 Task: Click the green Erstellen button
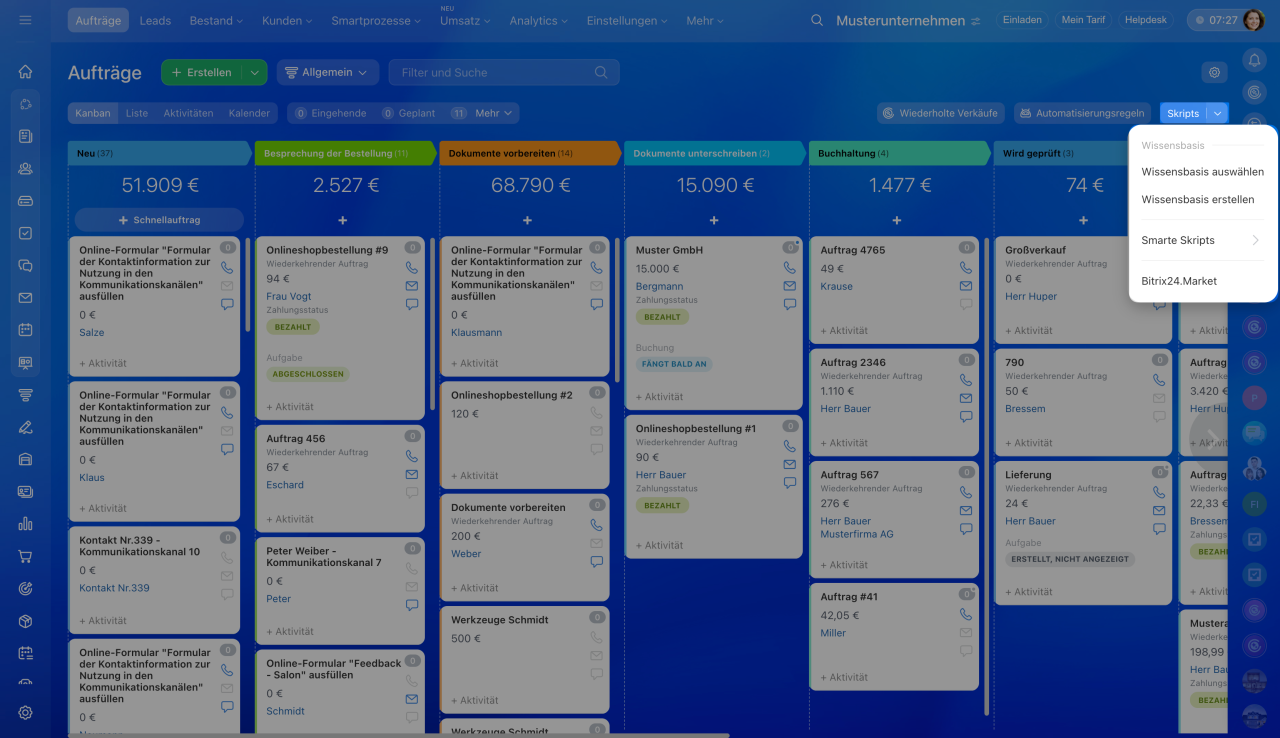click(x=202, y=72)
